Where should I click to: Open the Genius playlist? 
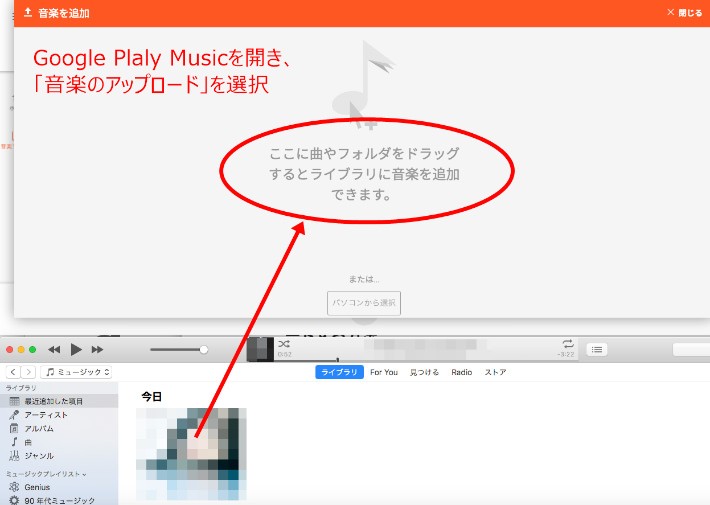pyautogui.click(x=59, y=487)
